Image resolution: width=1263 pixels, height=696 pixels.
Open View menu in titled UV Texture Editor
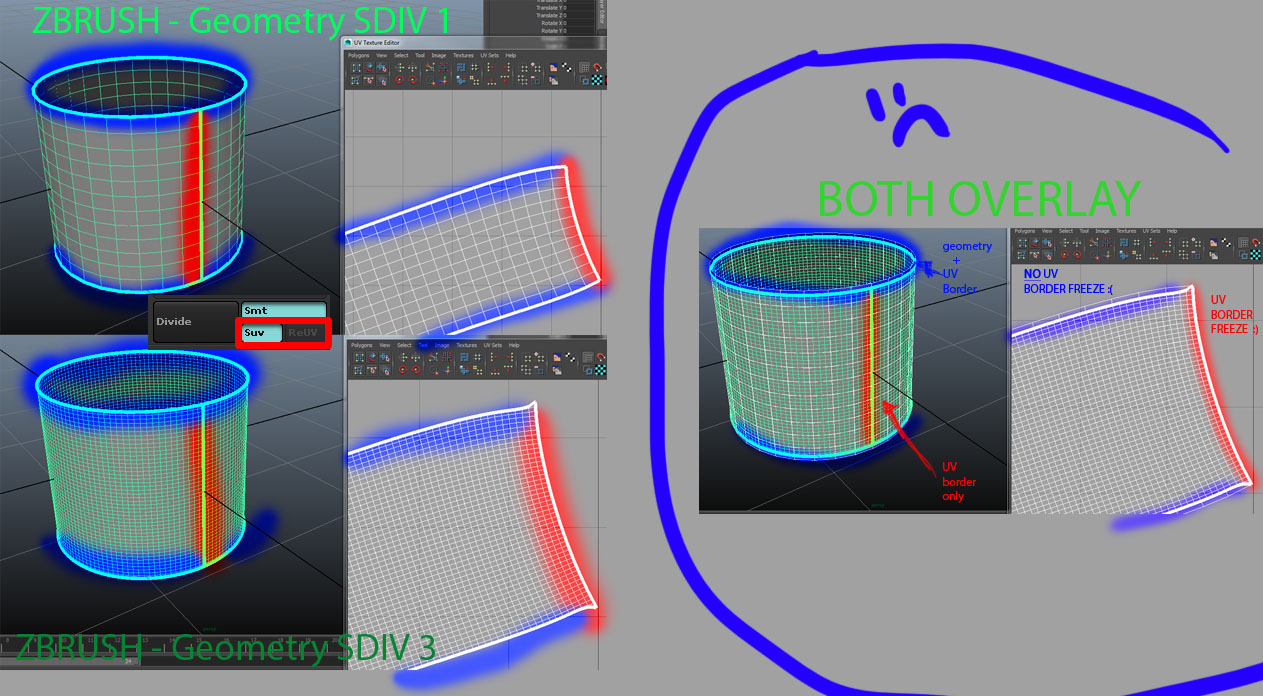tap(381, 55)
